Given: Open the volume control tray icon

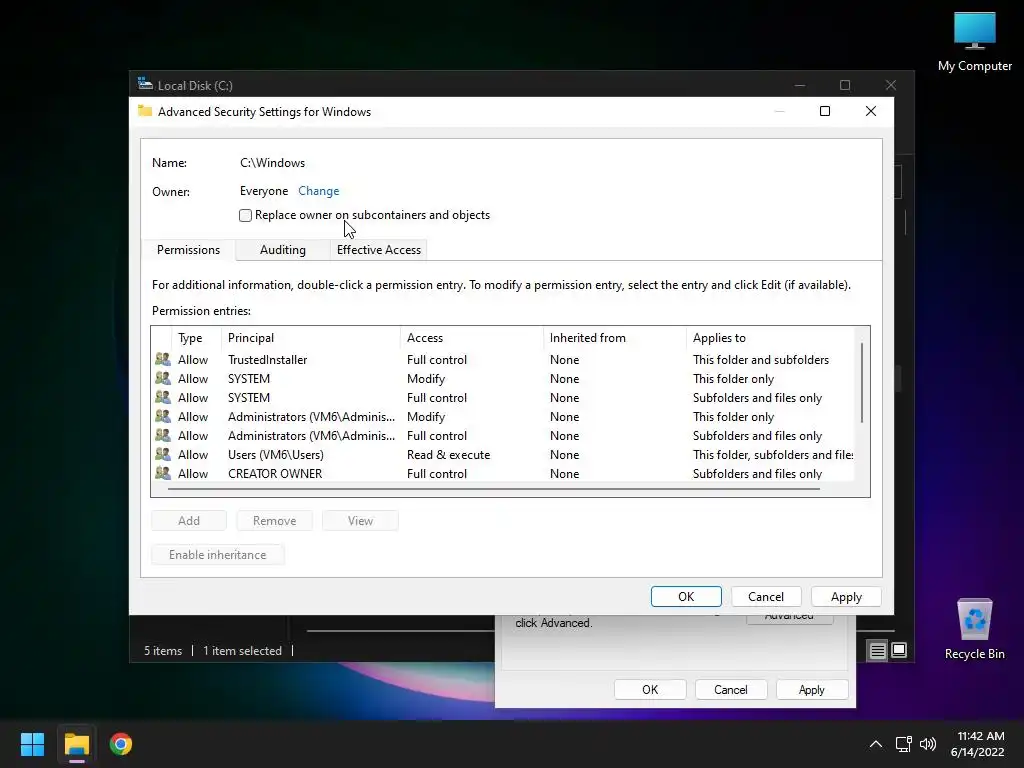Looking at the screenshot, I should click(927, 744).
